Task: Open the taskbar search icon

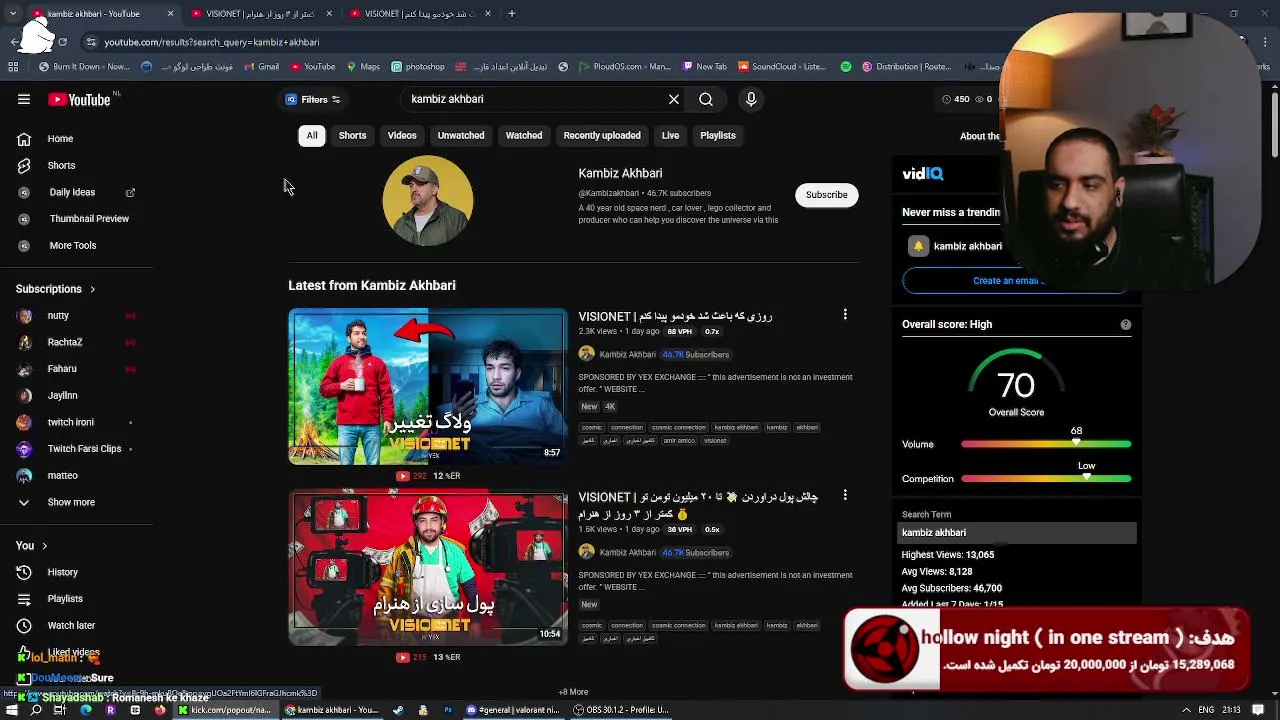Action: [36, 710]
